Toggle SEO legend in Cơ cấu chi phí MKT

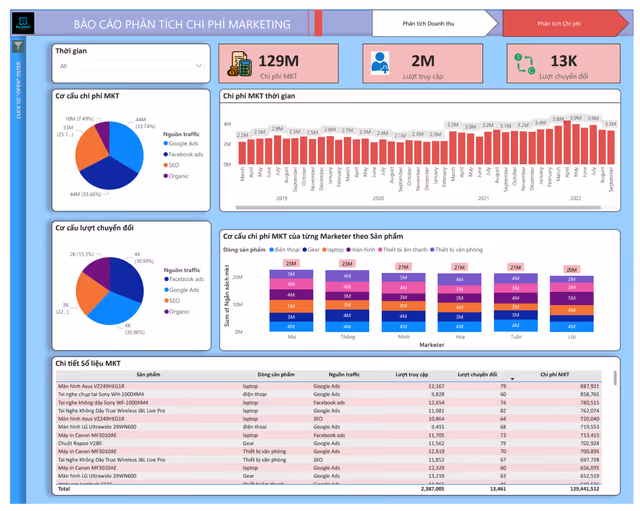click(174, 165)
